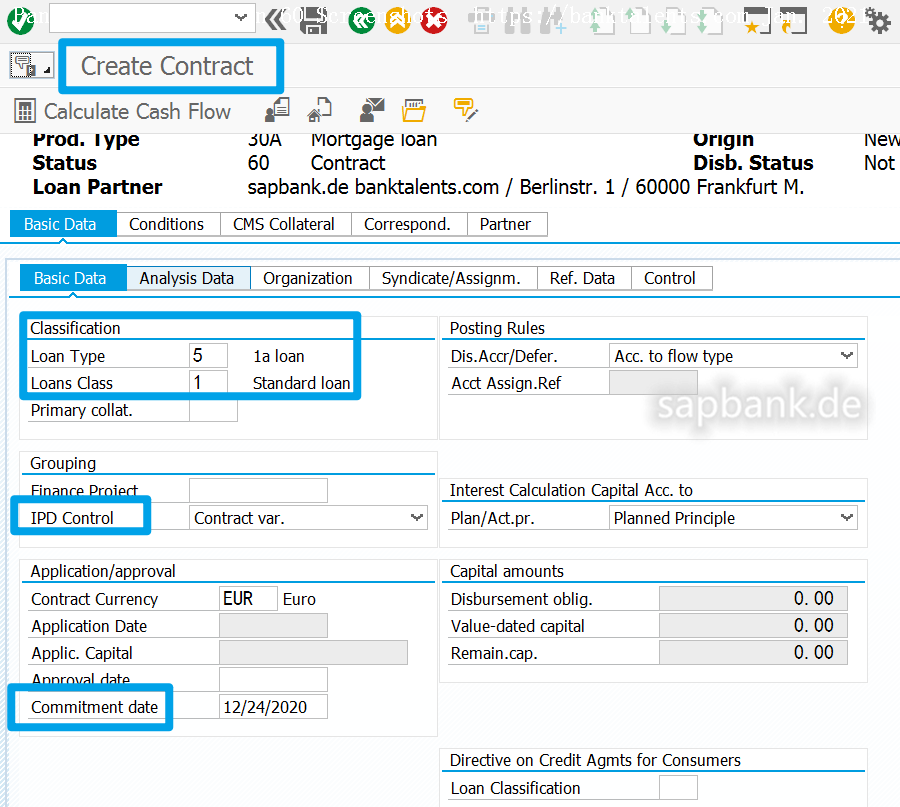
Task: Click the person-with-document icon in application toolbar
Action: (x=277, y=110)
